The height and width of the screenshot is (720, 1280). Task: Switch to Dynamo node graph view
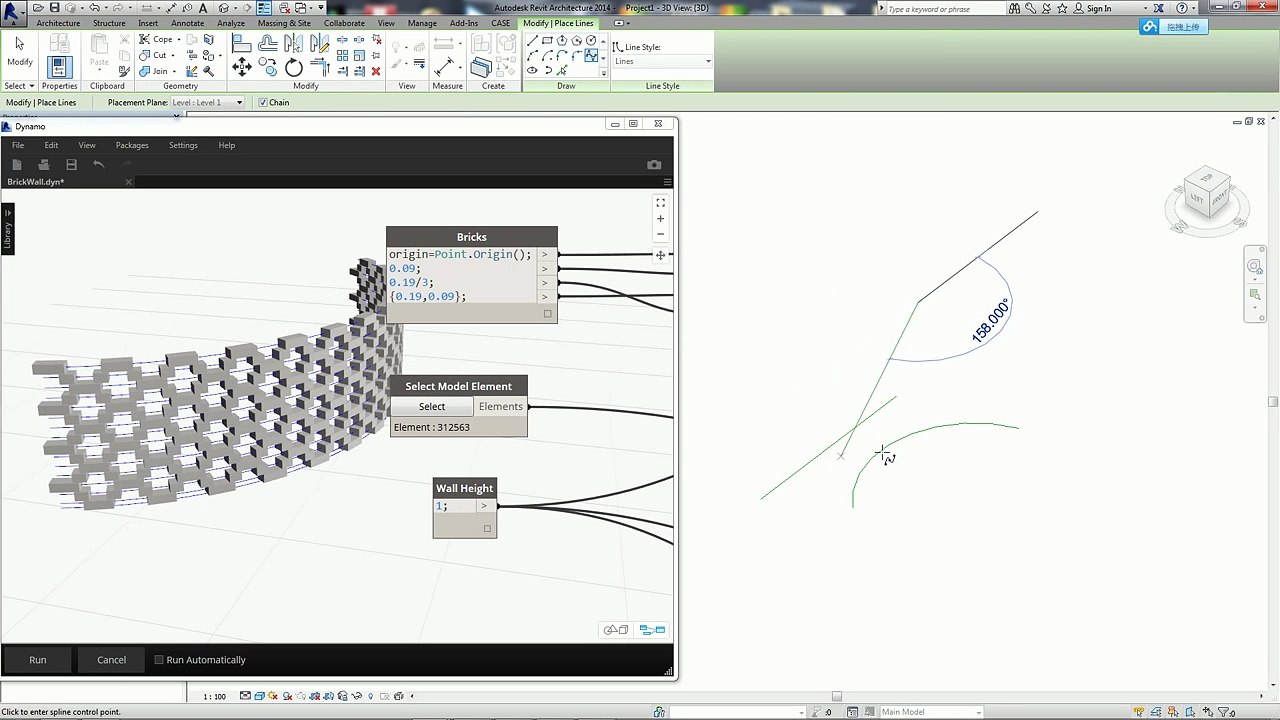tap(652, 630)
